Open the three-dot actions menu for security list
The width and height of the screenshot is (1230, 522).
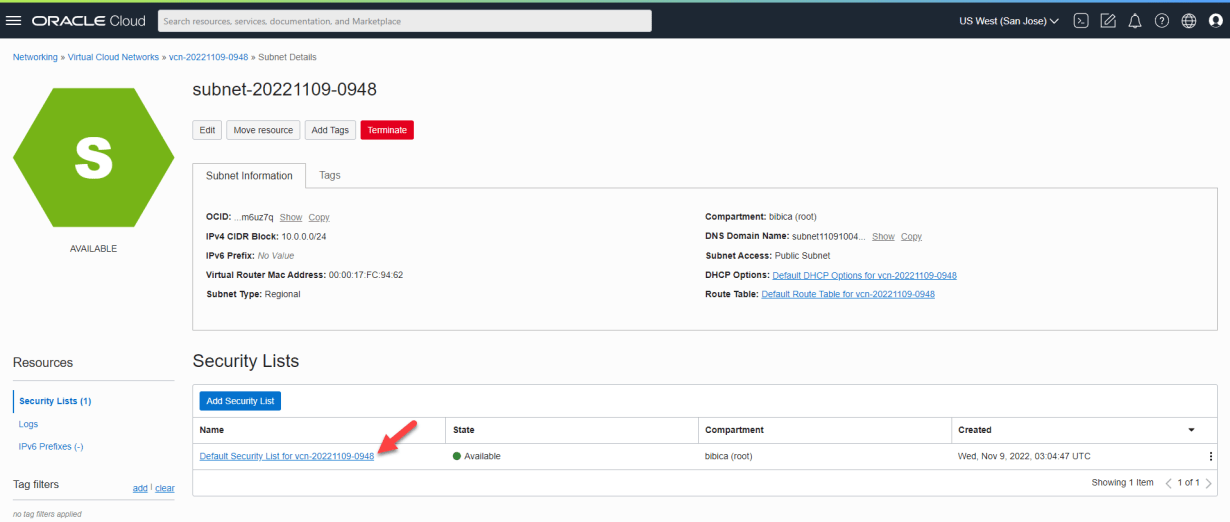pos(1210,456)
